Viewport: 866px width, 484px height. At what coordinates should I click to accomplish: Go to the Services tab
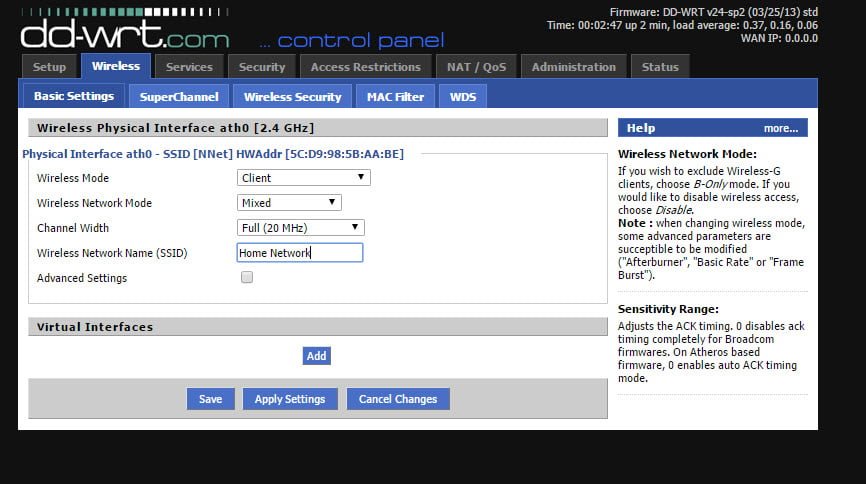click(189, 67)
